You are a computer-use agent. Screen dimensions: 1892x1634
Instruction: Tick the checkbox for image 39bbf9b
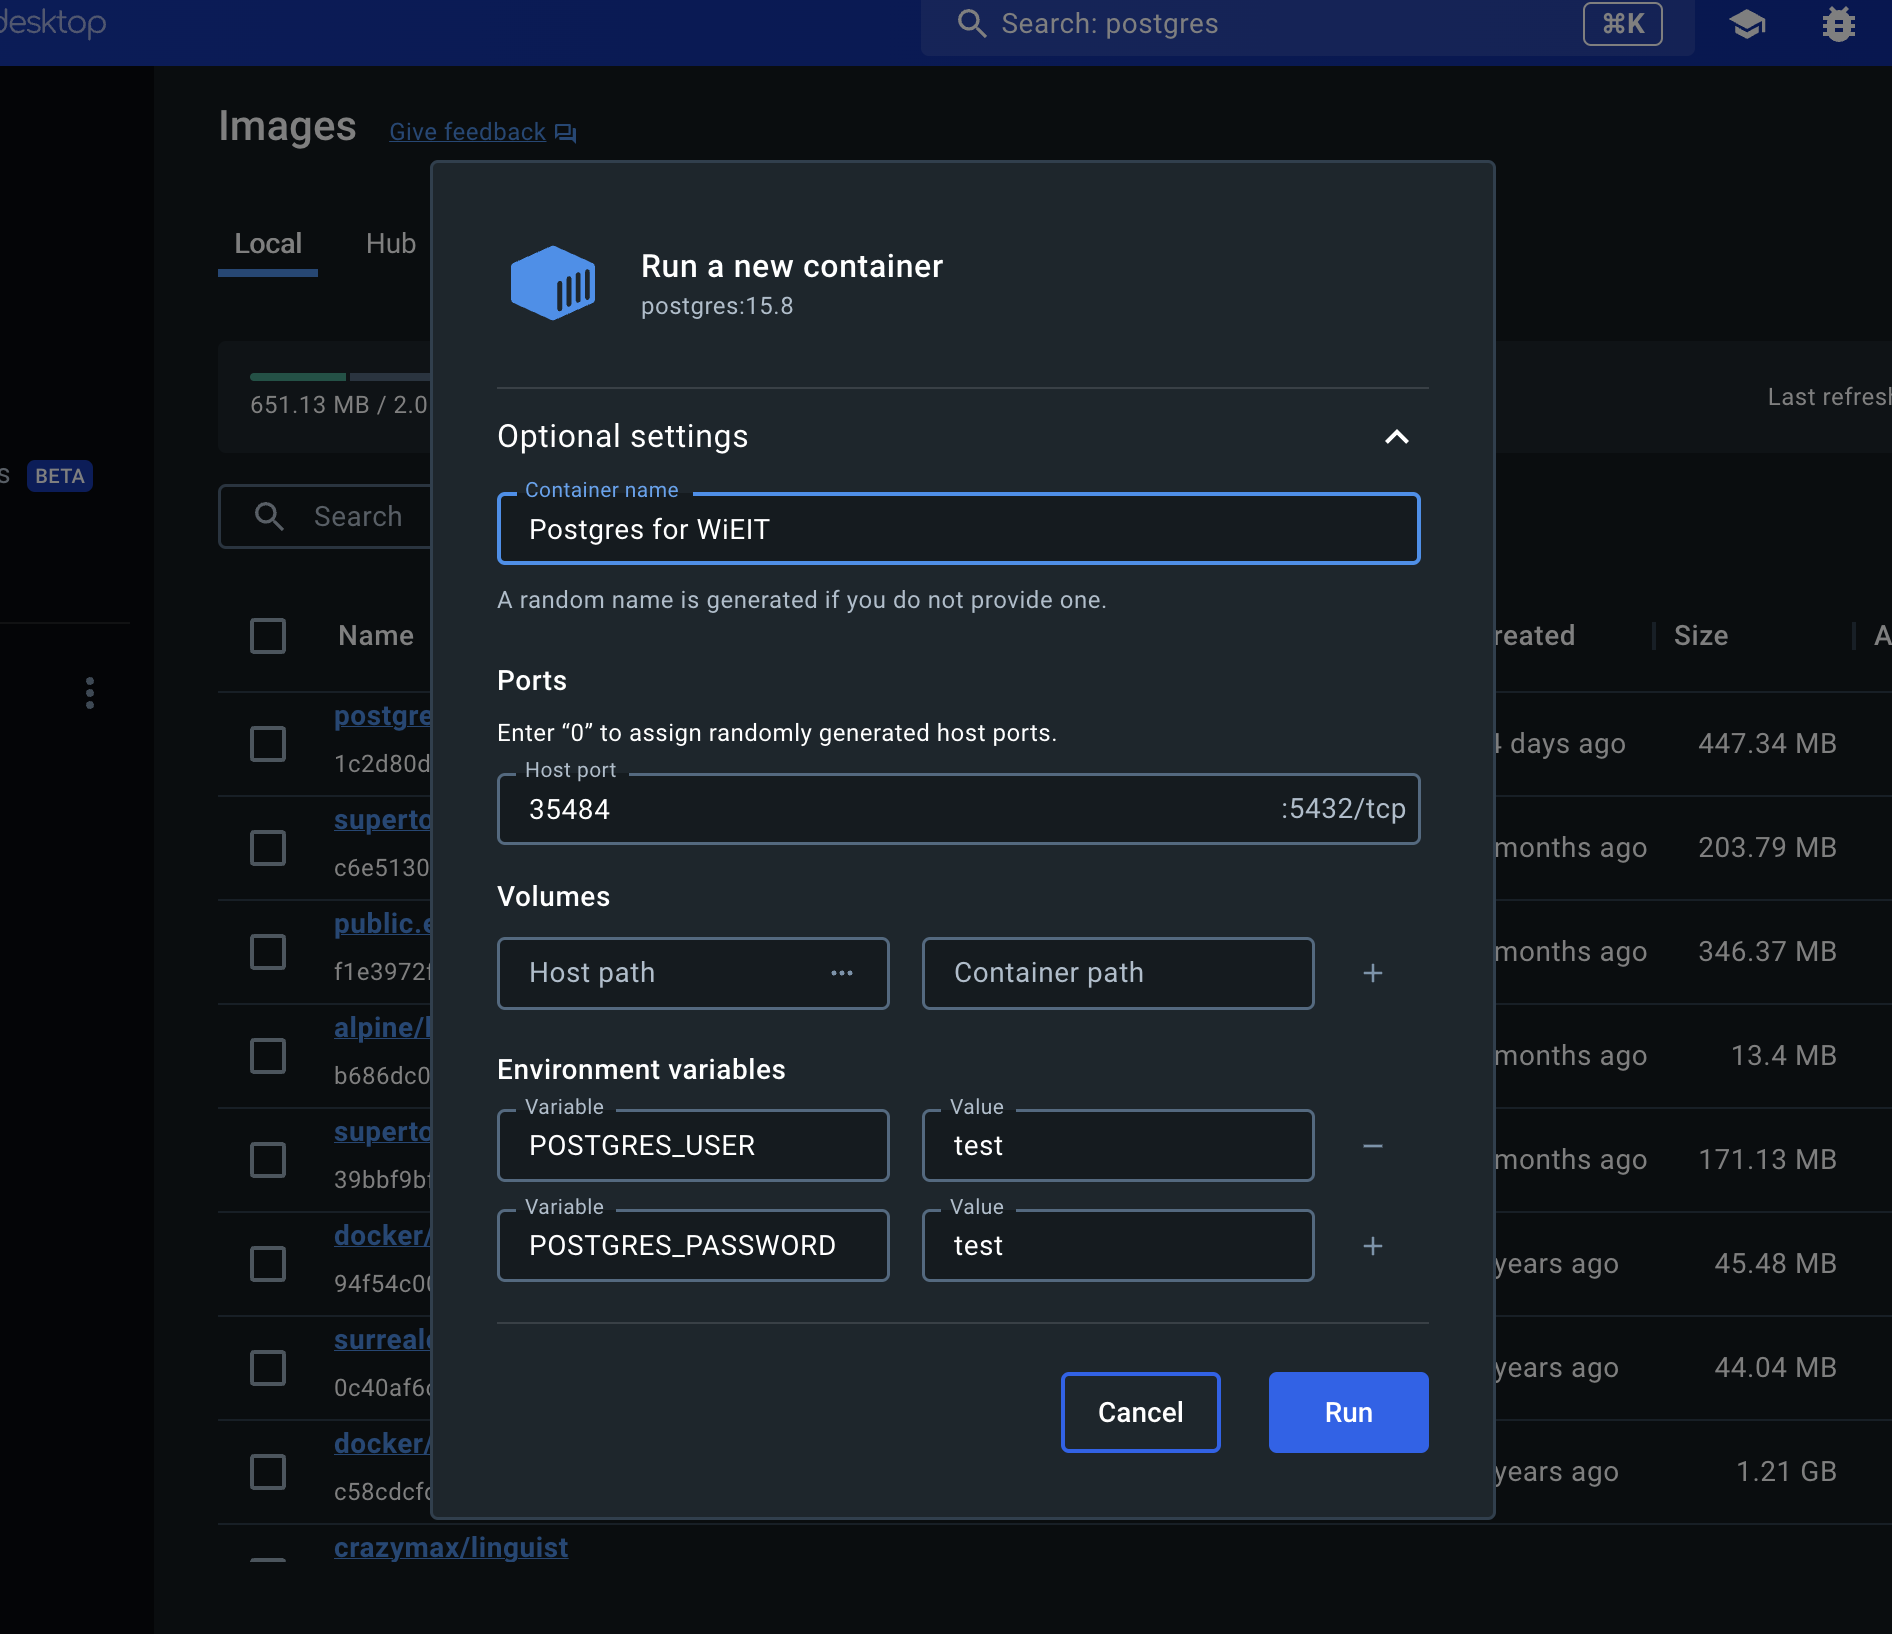click(268, 1160)
